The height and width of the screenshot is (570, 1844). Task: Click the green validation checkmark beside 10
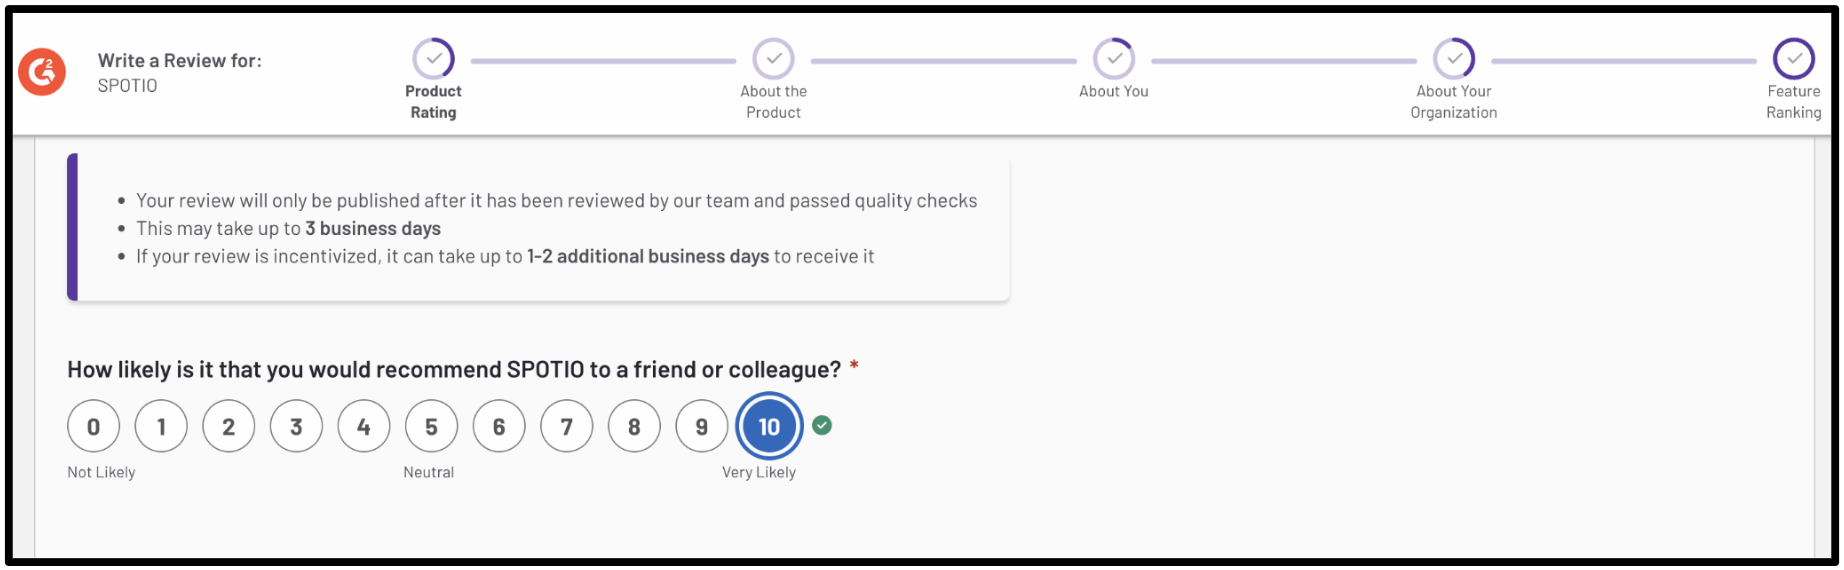[822, 426]
